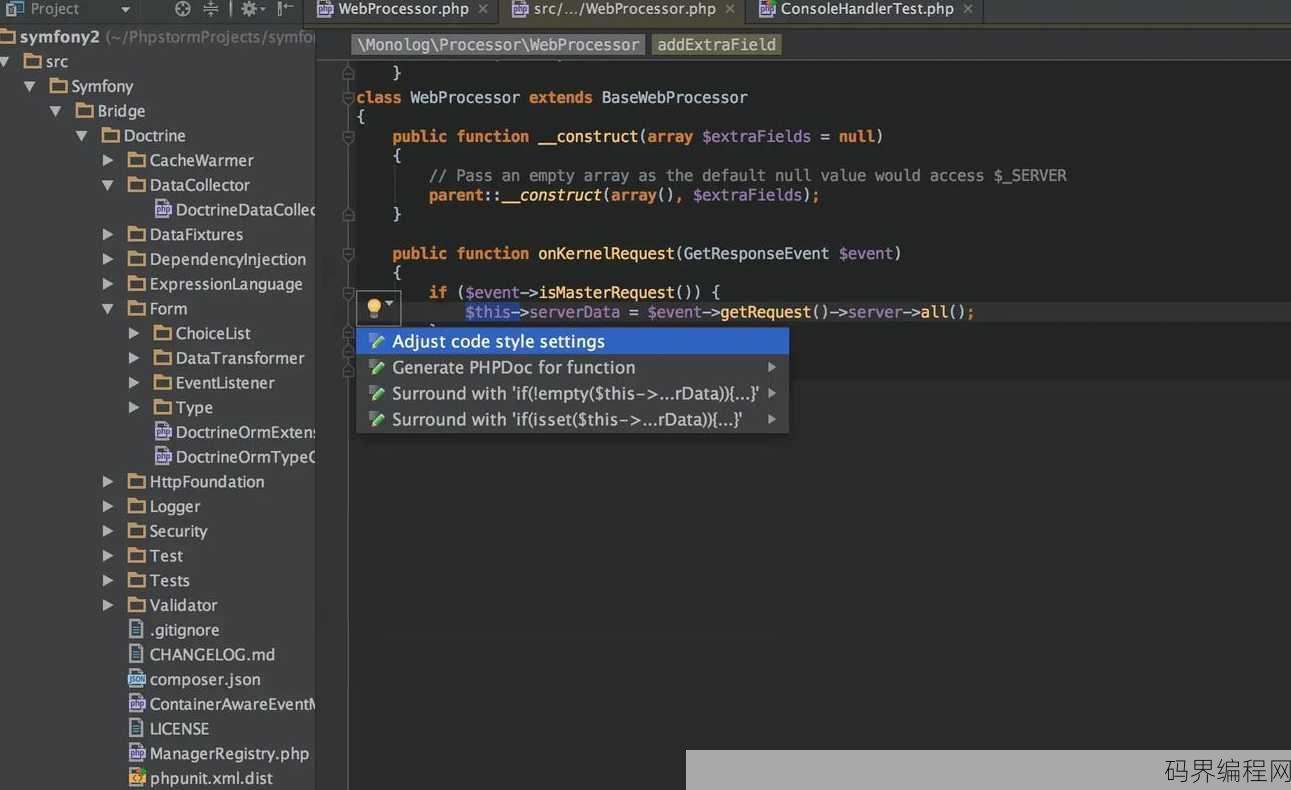This screenshot has height=790, width=1291.
Task: Select the EventListener folder
Action: click(x=225, y=383)
